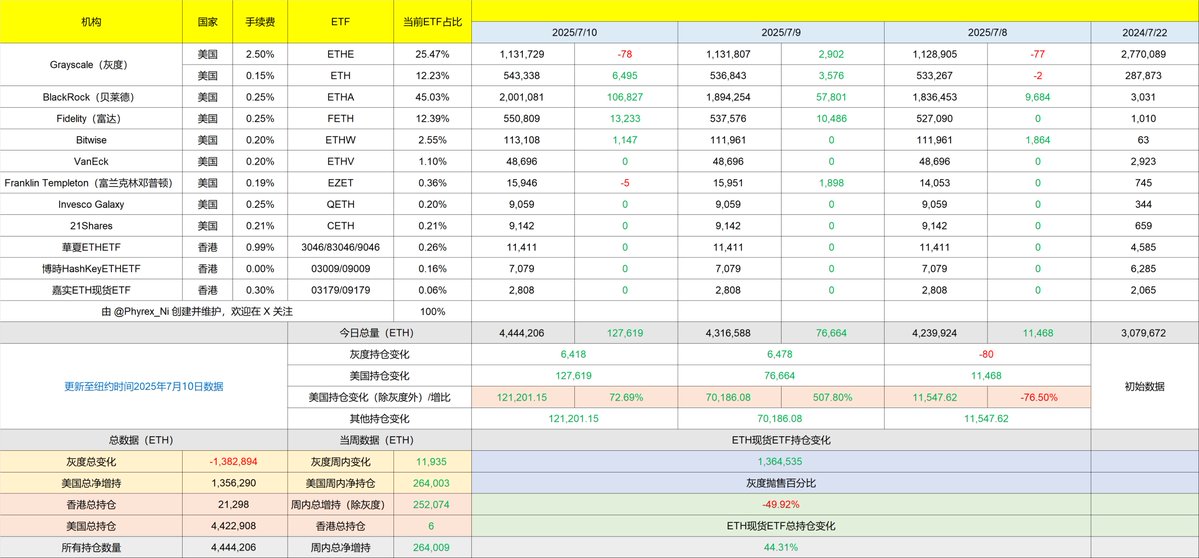Select the 25.47% share cell
Screen dimensions: 1199x558
tap(433, 54)
